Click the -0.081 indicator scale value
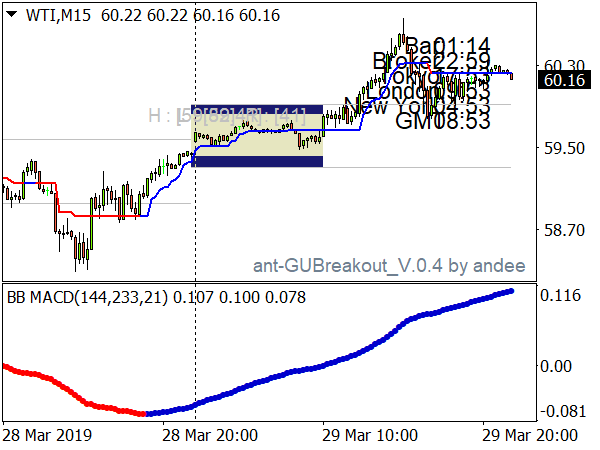Image resolution: width=600 pixels, height=450 pixels. [563, 411]
